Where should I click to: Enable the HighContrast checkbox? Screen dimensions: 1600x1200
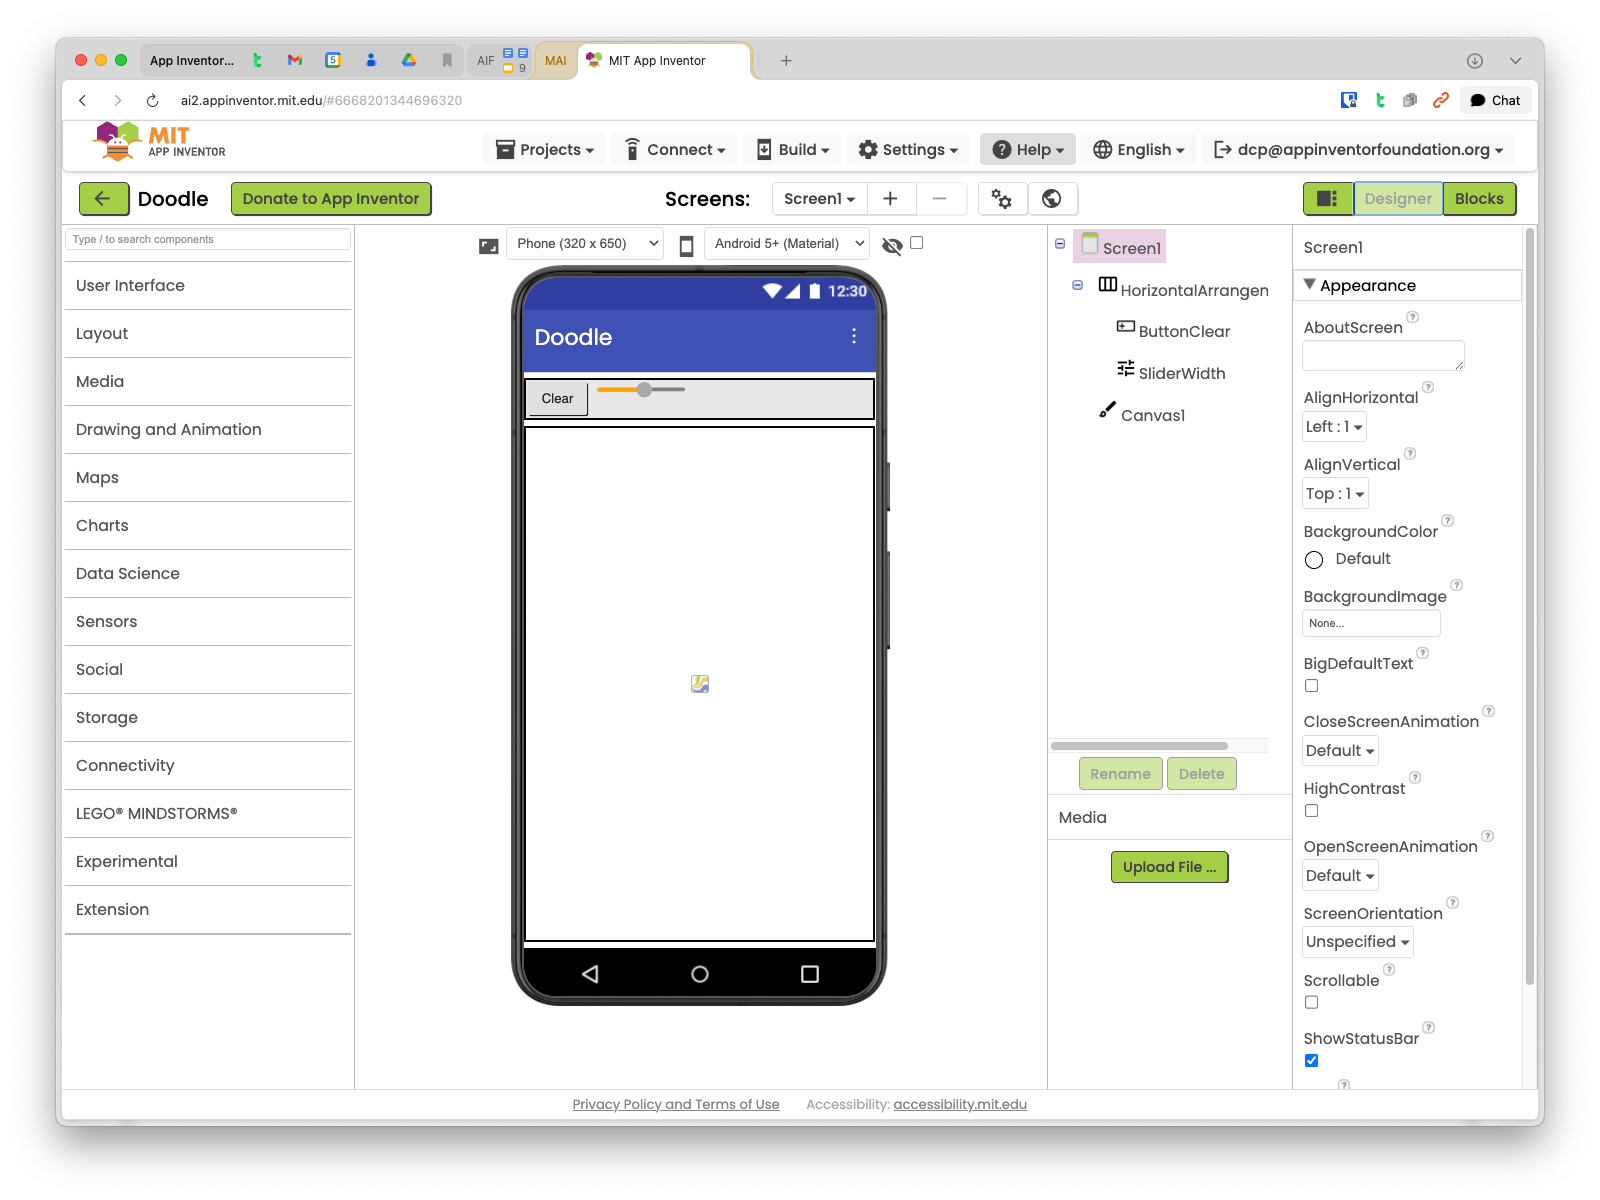1312,811
